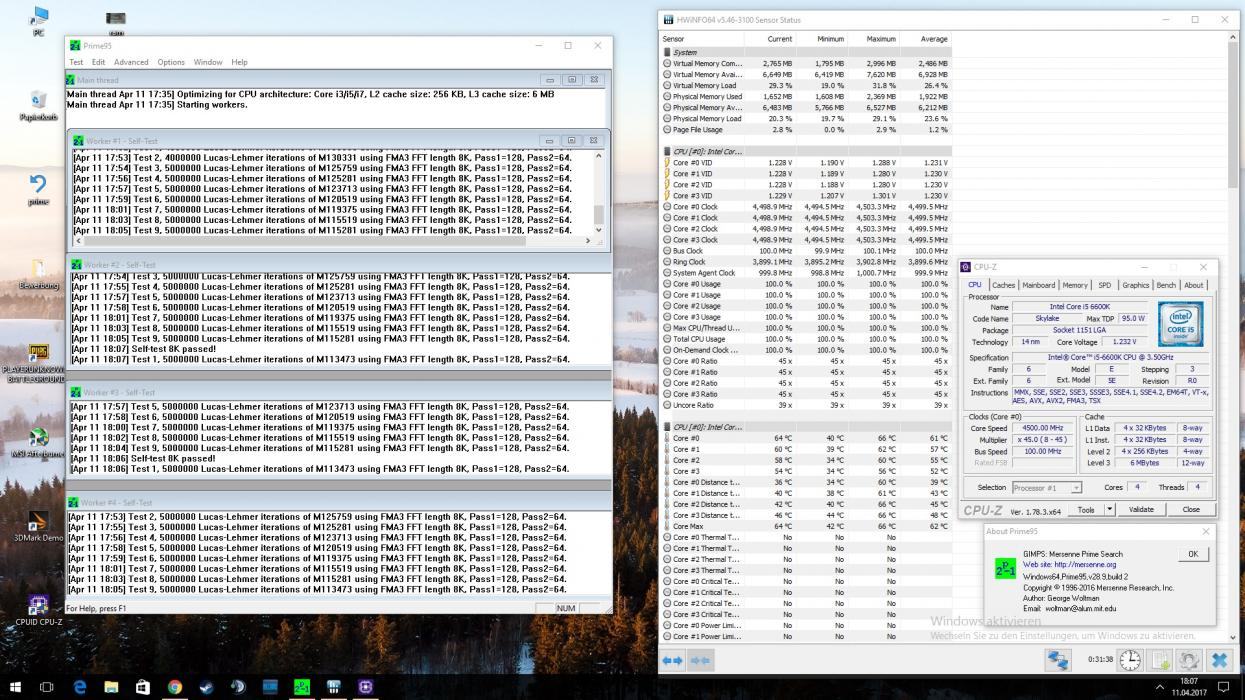
Task: Switch to the About tab in CPU-Z
Action: coord(1194,285)
